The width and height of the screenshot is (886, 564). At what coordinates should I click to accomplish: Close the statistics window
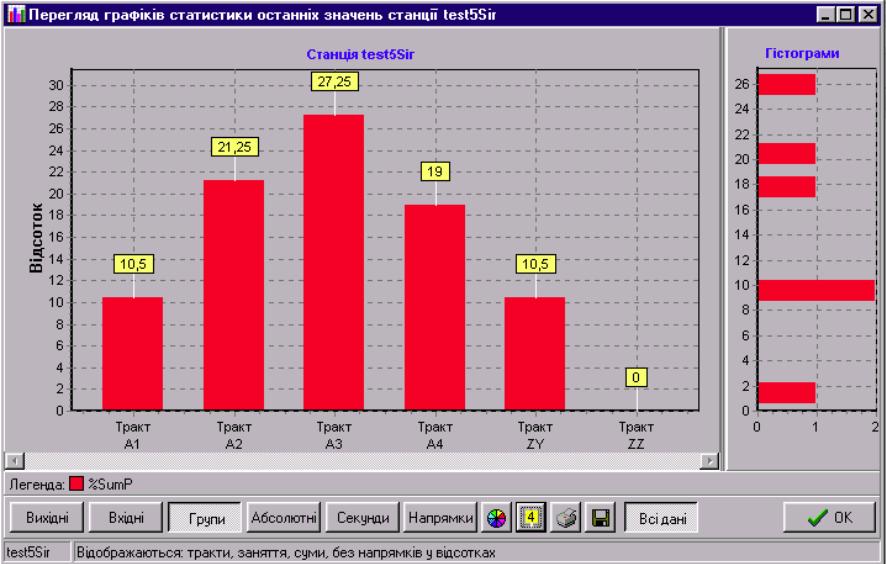[867, 14]
